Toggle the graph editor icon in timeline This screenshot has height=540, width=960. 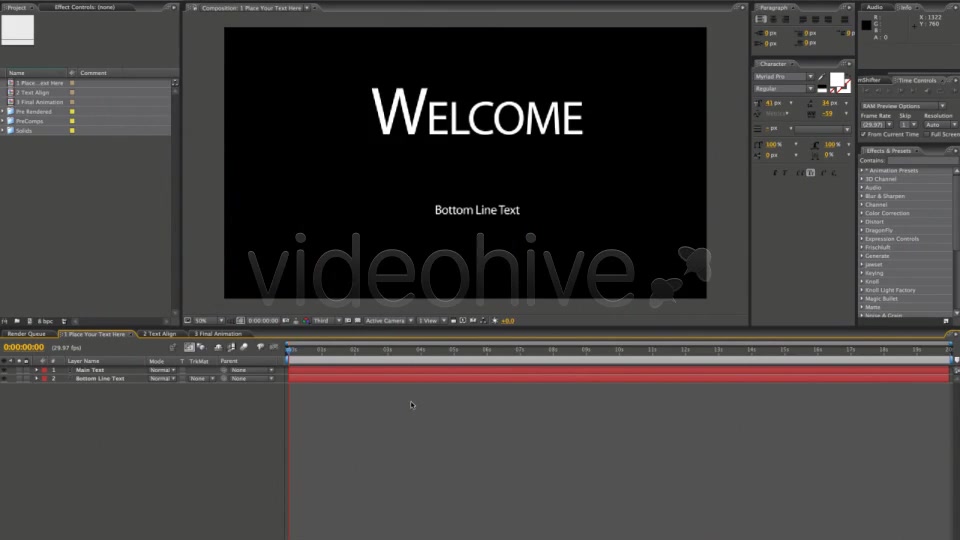pos(274,347)
